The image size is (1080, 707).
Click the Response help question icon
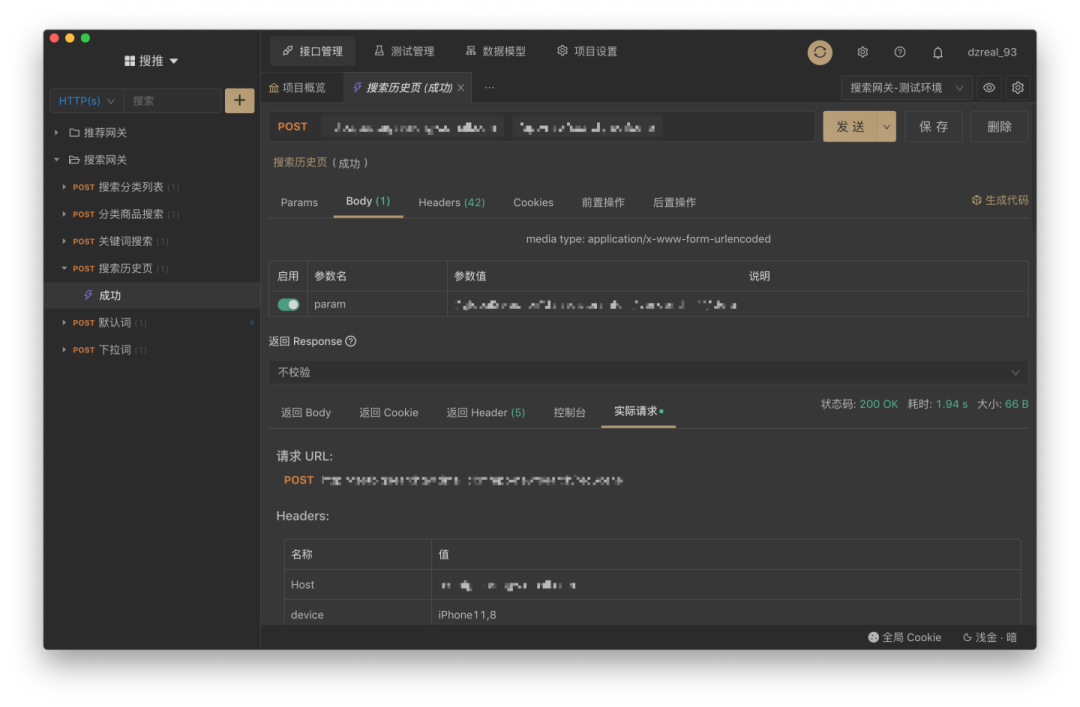pyautogui.click(x=351, y=341)
